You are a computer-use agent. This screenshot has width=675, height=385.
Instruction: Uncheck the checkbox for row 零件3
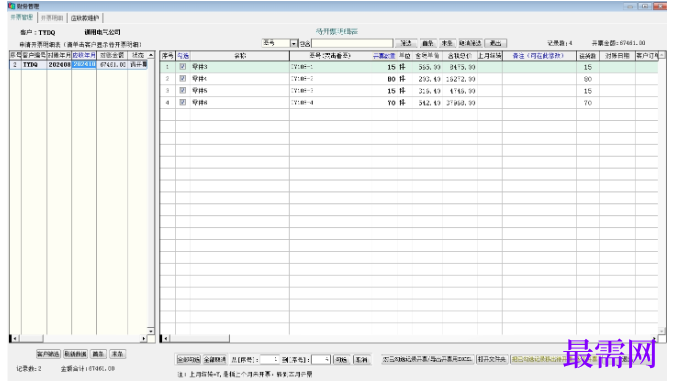tap(183, 67)
